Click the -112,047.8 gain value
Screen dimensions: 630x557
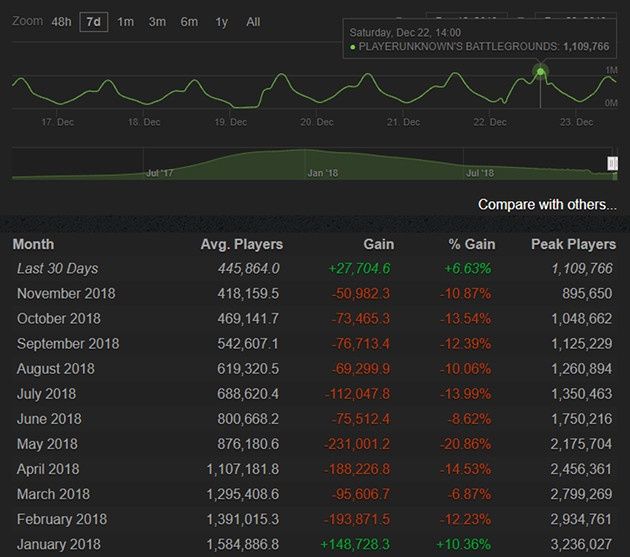358,394
